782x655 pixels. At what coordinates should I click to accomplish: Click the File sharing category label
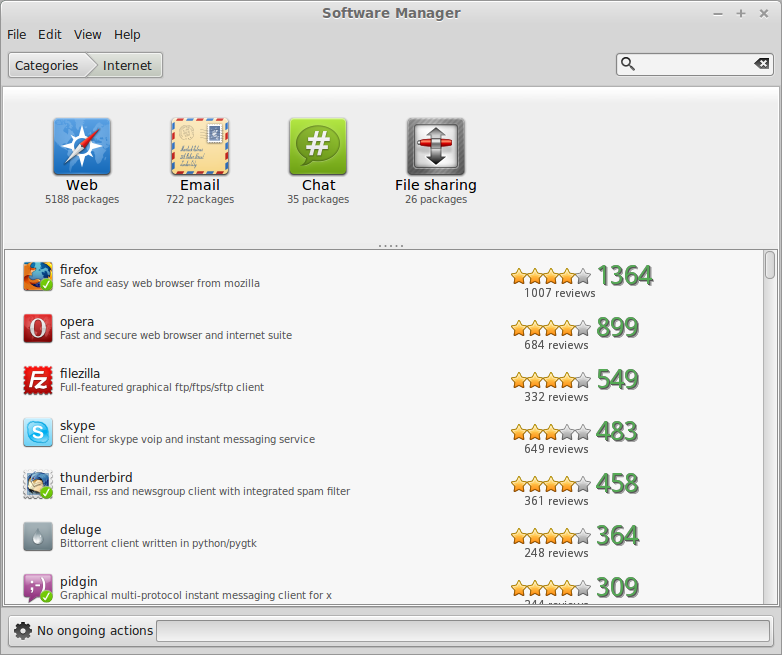click(x=436, y=185)
